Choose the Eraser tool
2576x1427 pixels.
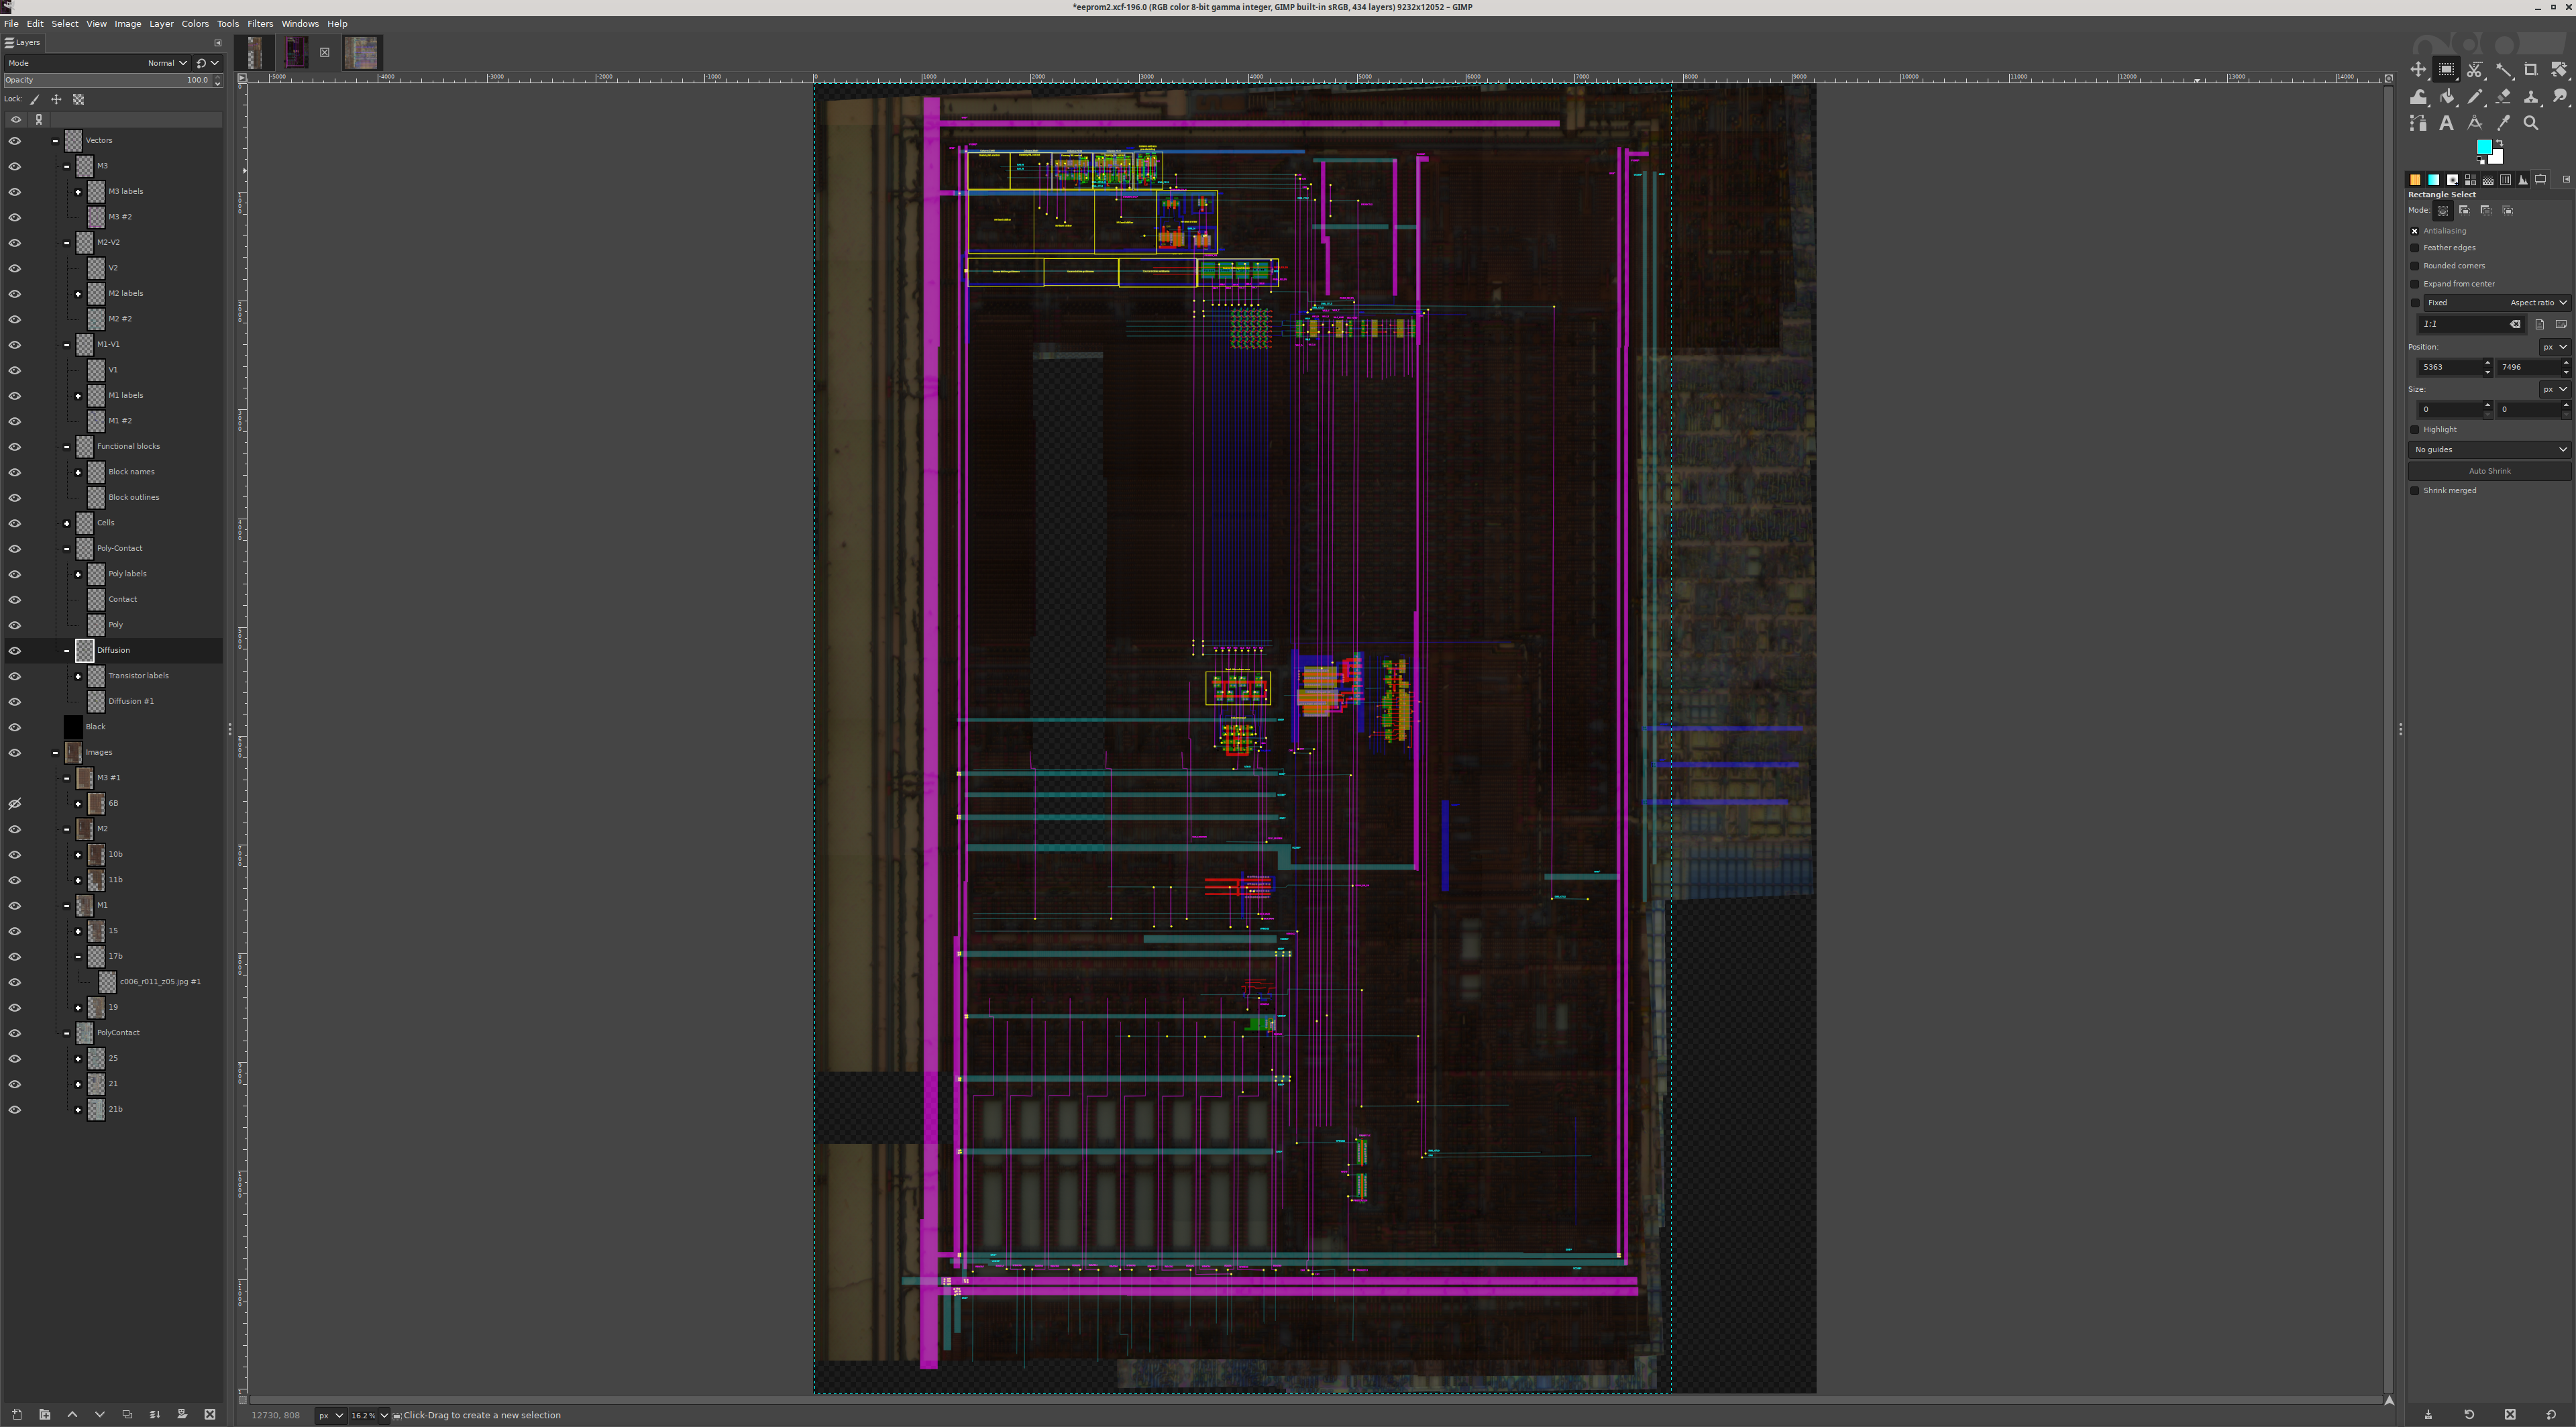[x=2503, y=97]
